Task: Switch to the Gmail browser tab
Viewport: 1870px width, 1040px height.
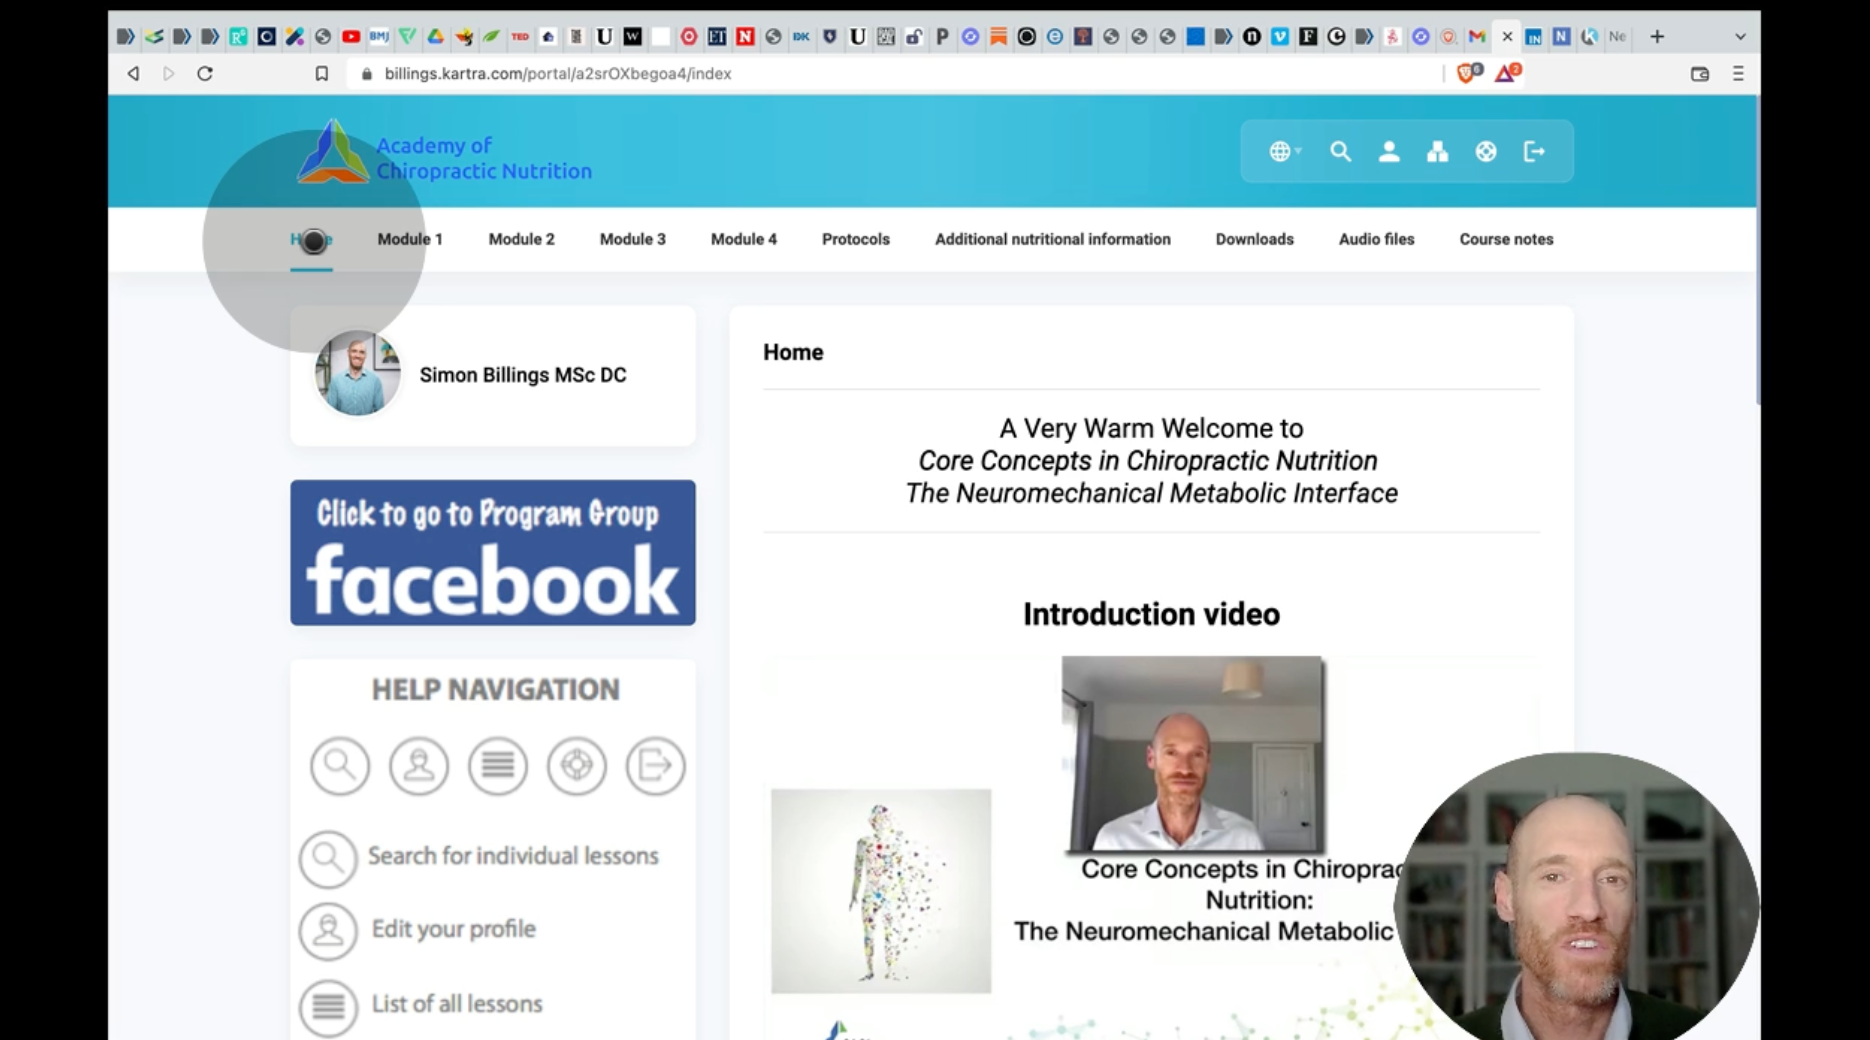Action: (1477, 36)
